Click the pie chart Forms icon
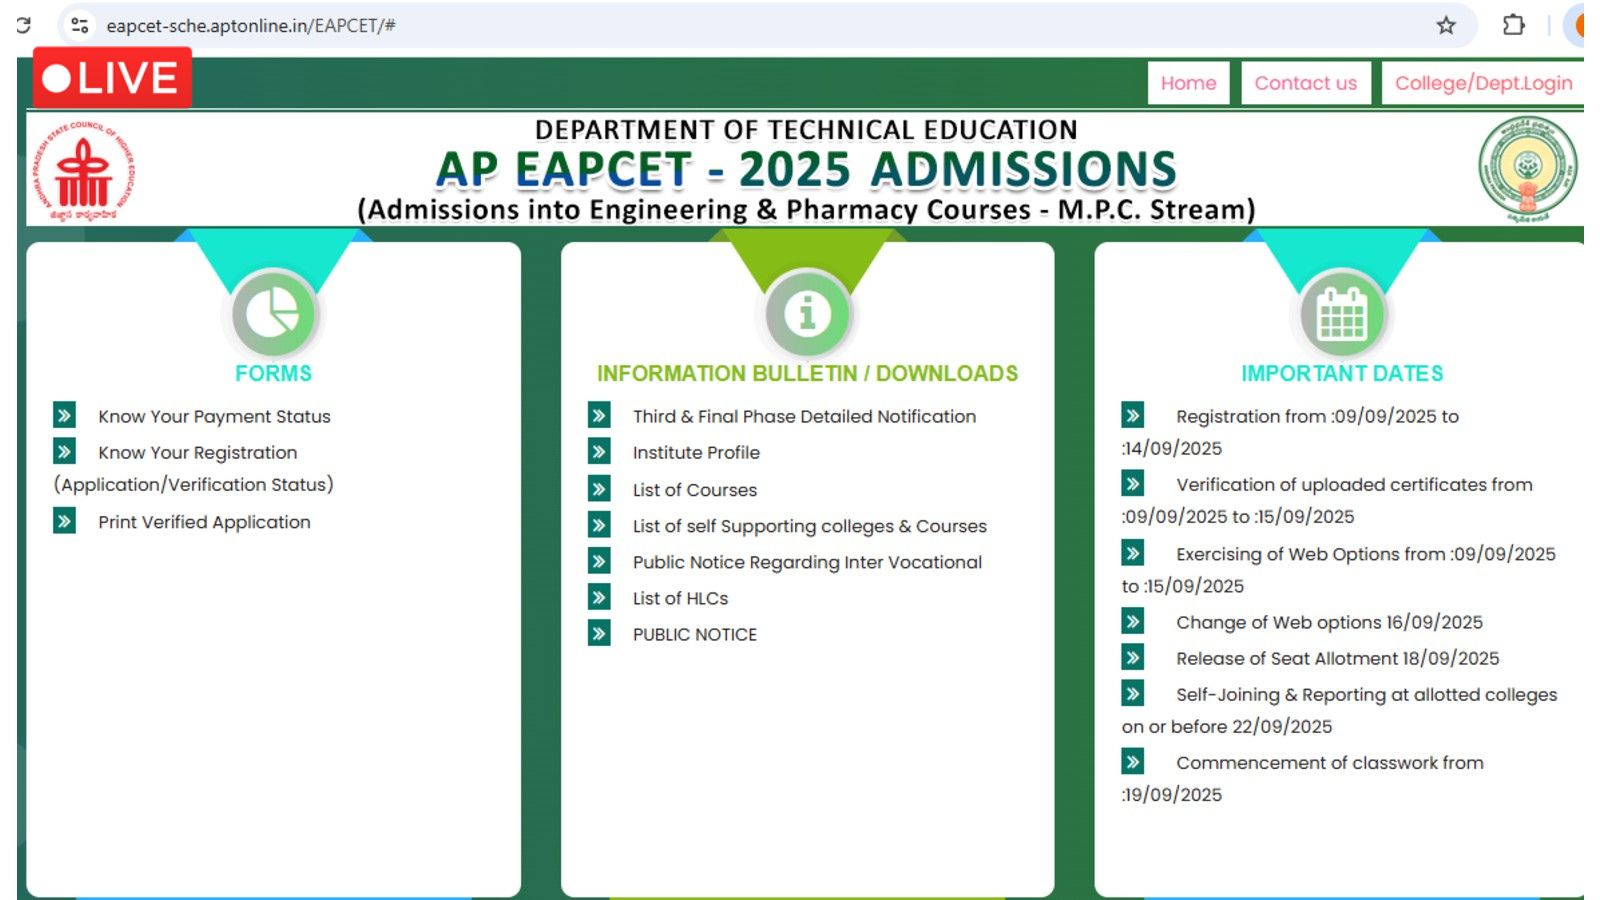Screen dimensions: 1600x900 pos(273,314)
